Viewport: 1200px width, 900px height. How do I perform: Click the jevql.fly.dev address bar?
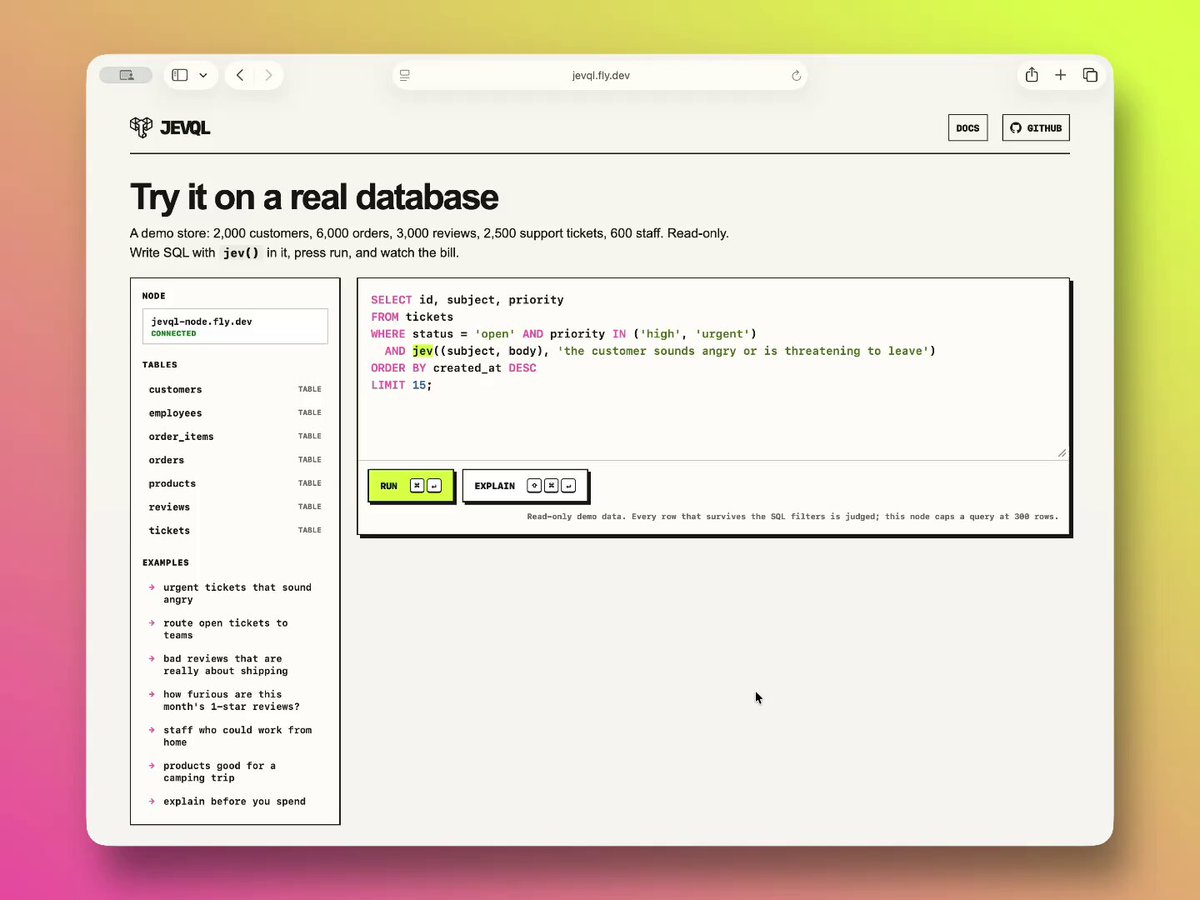600,75
